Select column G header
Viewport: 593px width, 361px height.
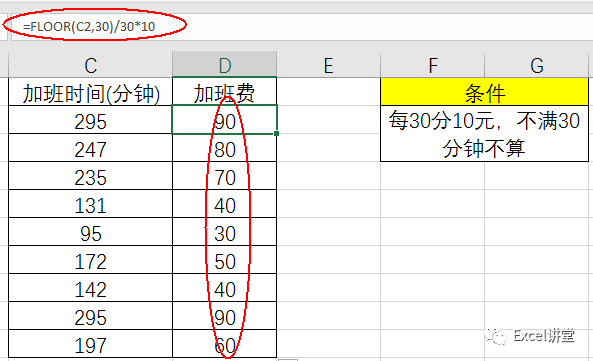click(537, 65)
